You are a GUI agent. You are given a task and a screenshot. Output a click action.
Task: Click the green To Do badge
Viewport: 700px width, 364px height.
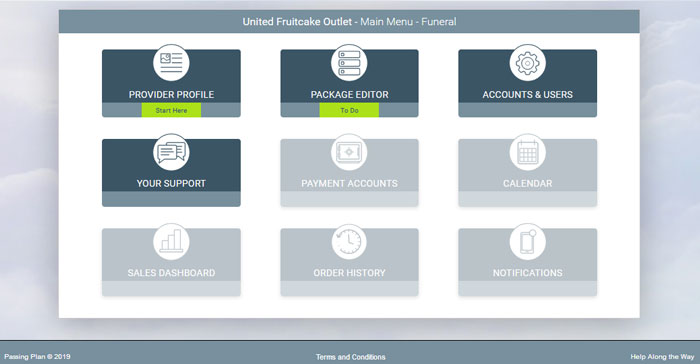[x=349, y=110]
